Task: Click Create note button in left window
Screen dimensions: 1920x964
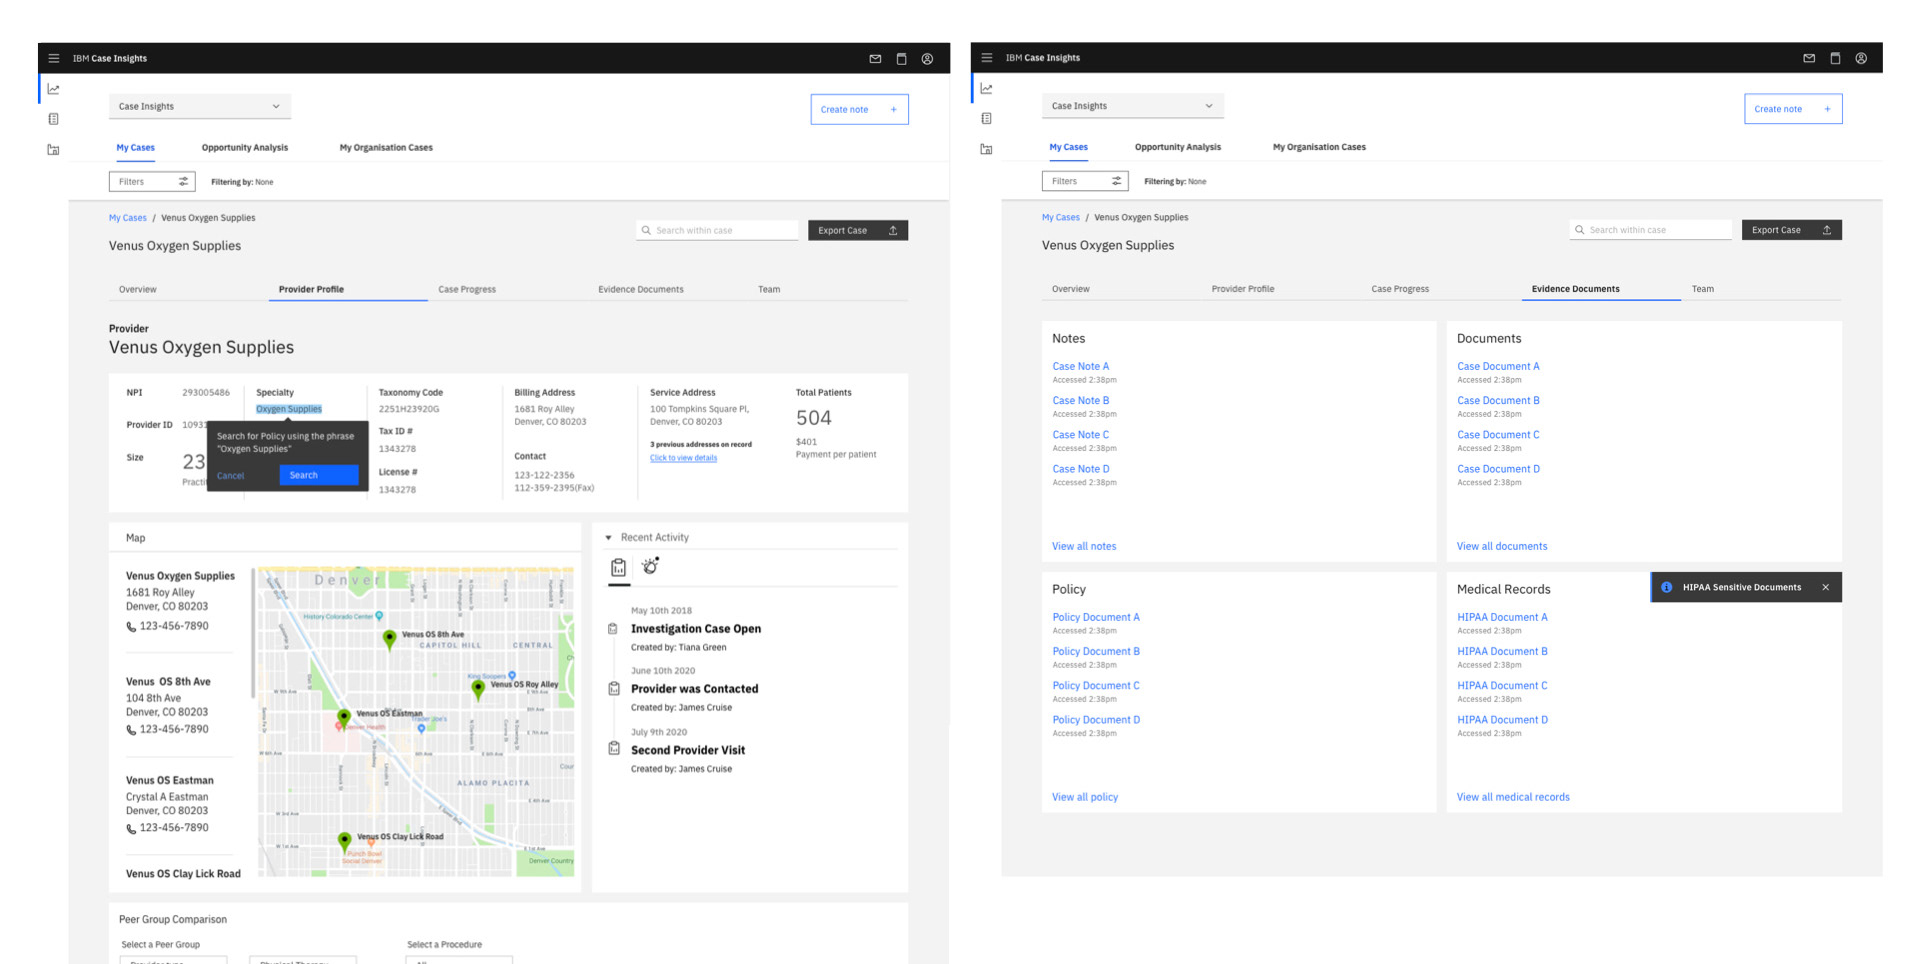Action: (x=859, y=110)
